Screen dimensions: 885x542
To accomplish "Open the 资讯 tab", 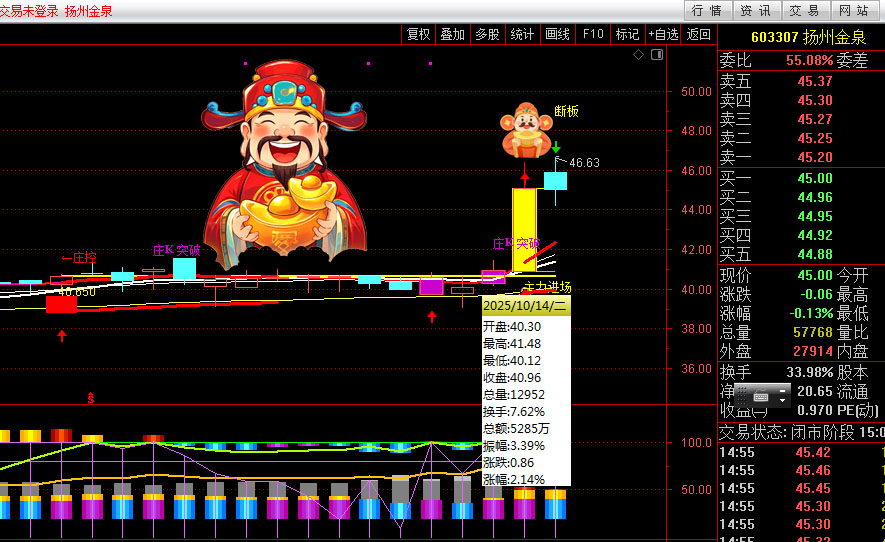I will click(755, 11).
